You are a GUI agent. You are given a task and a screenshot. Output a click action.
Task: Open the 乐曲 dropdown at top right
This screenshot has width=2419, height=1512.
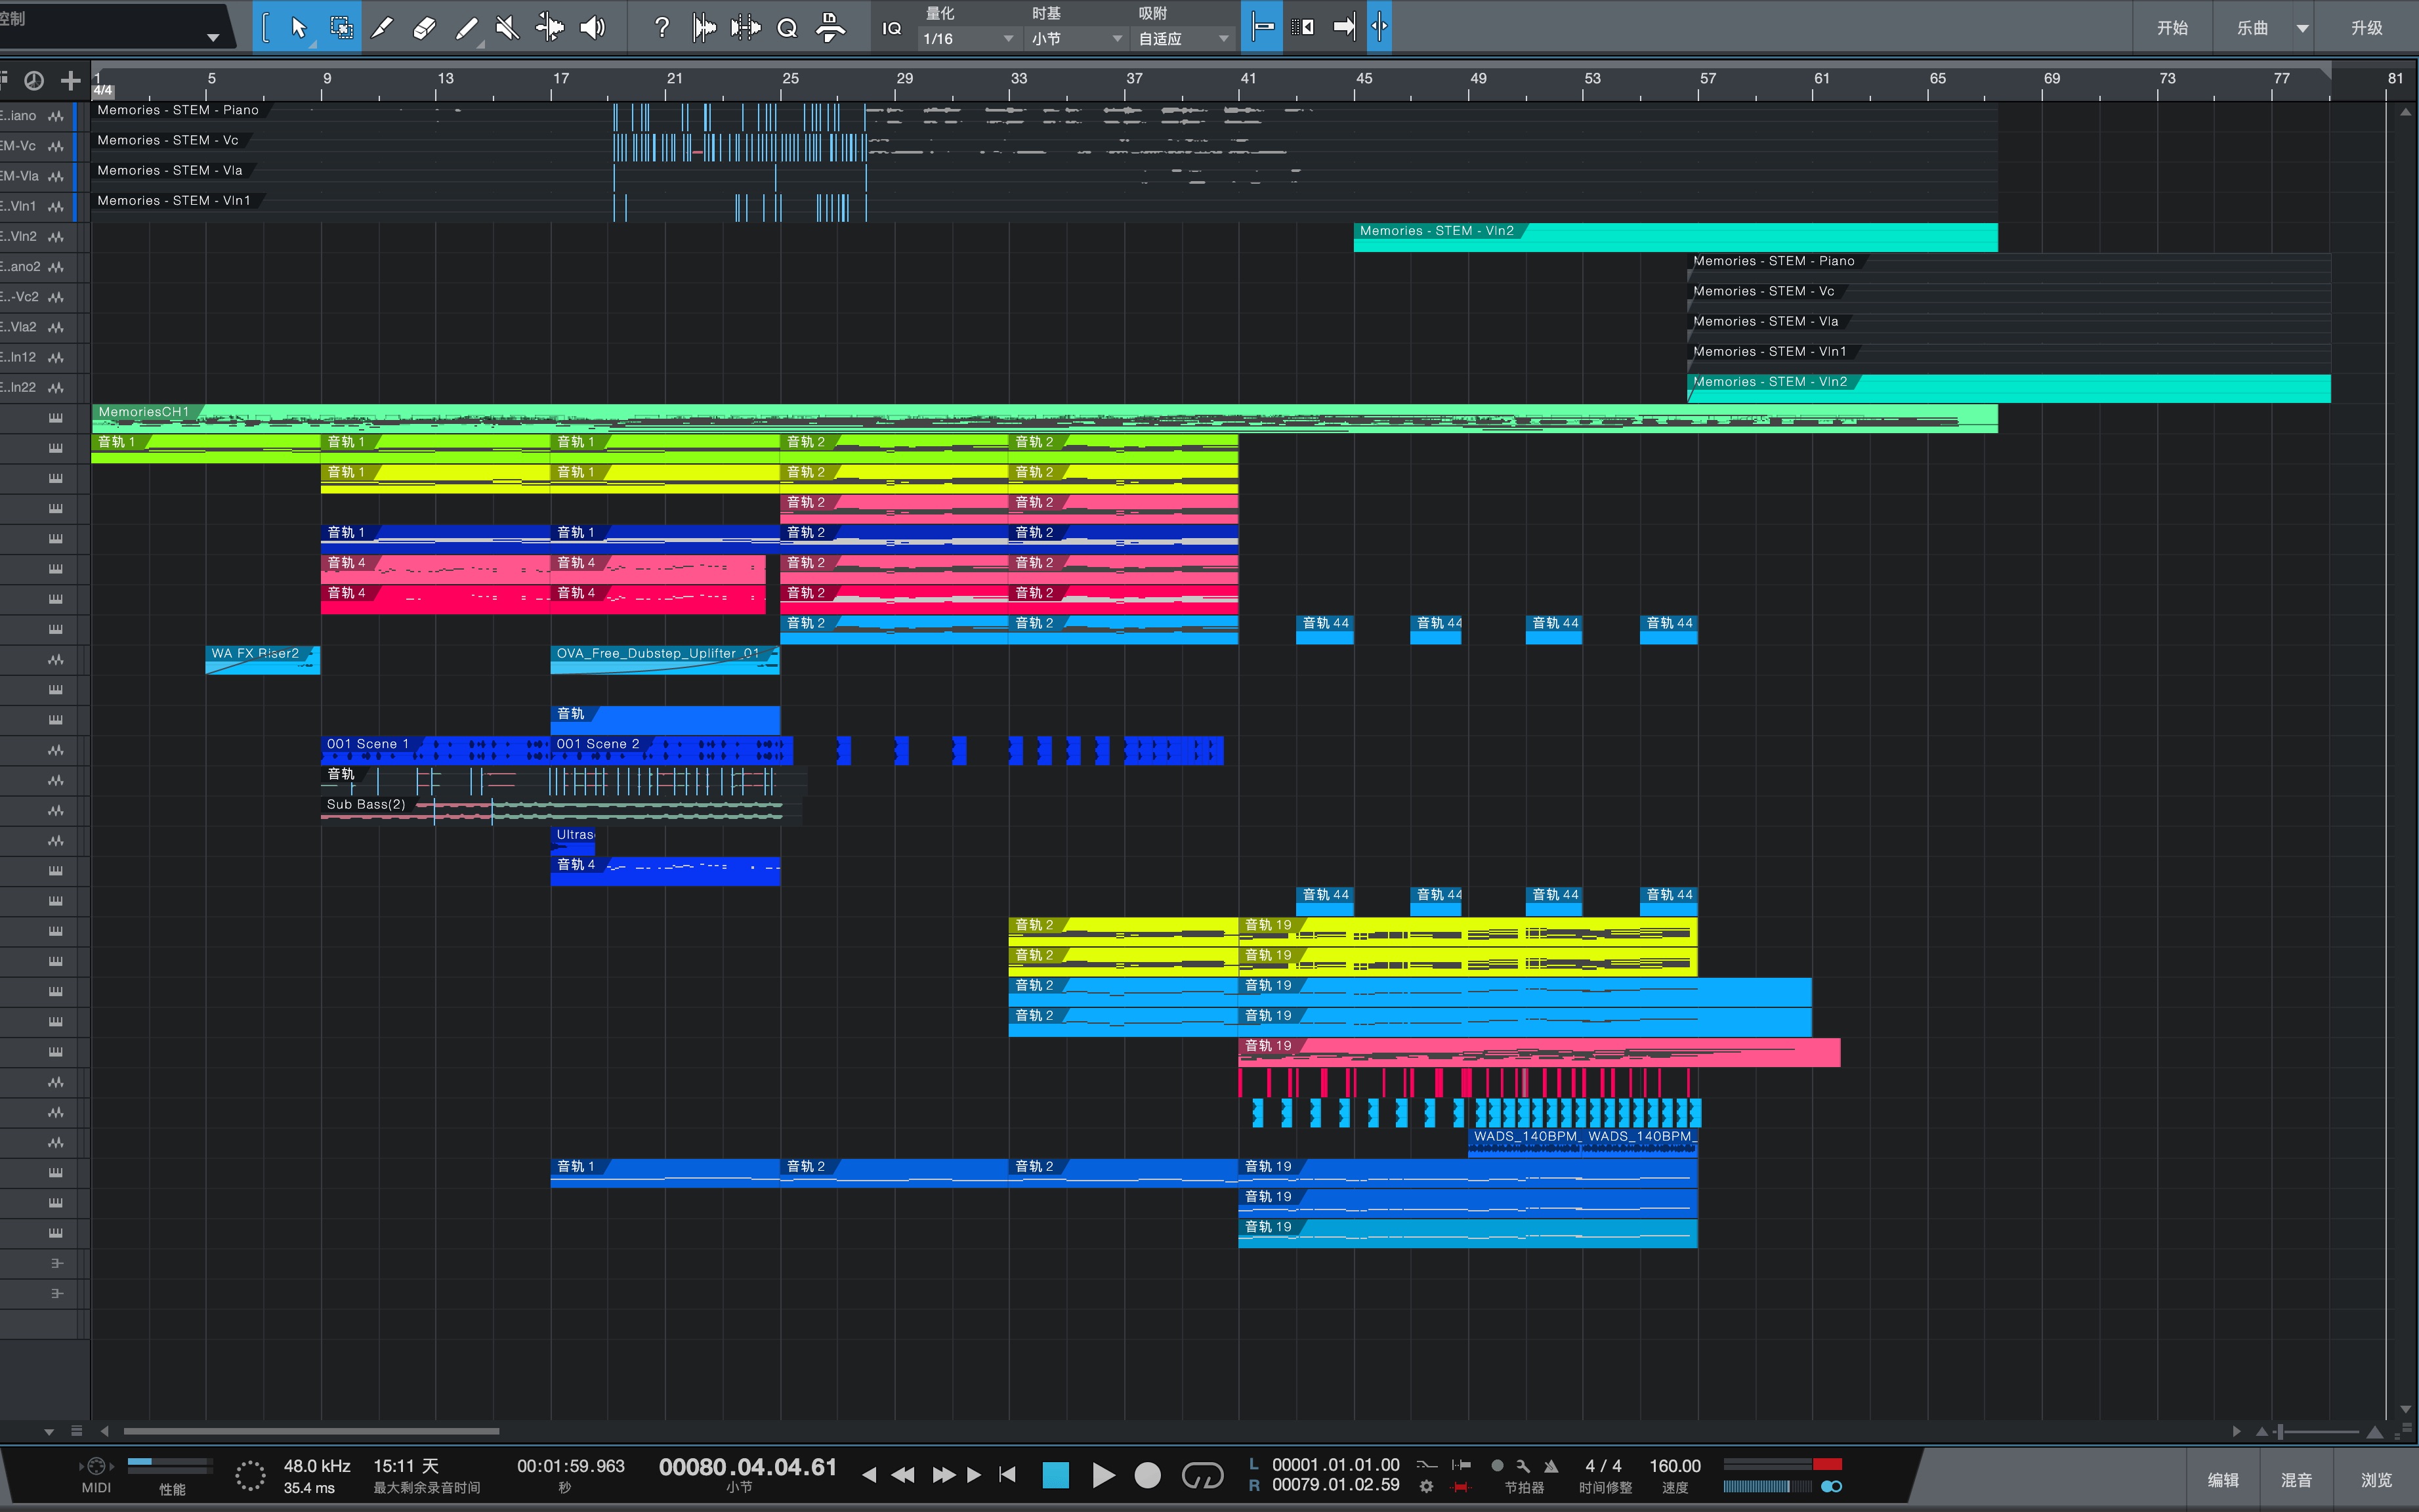click(2267, 27)
